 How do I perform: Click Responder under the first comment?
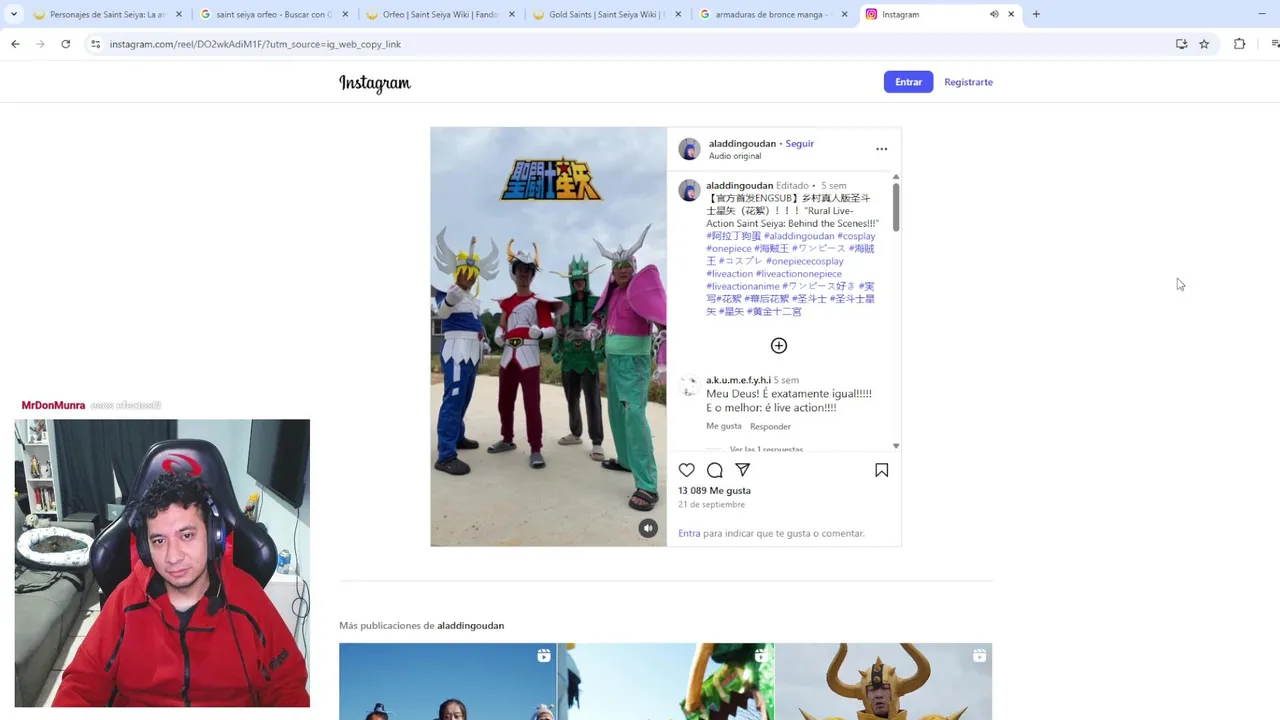click(x=770, y=427)
